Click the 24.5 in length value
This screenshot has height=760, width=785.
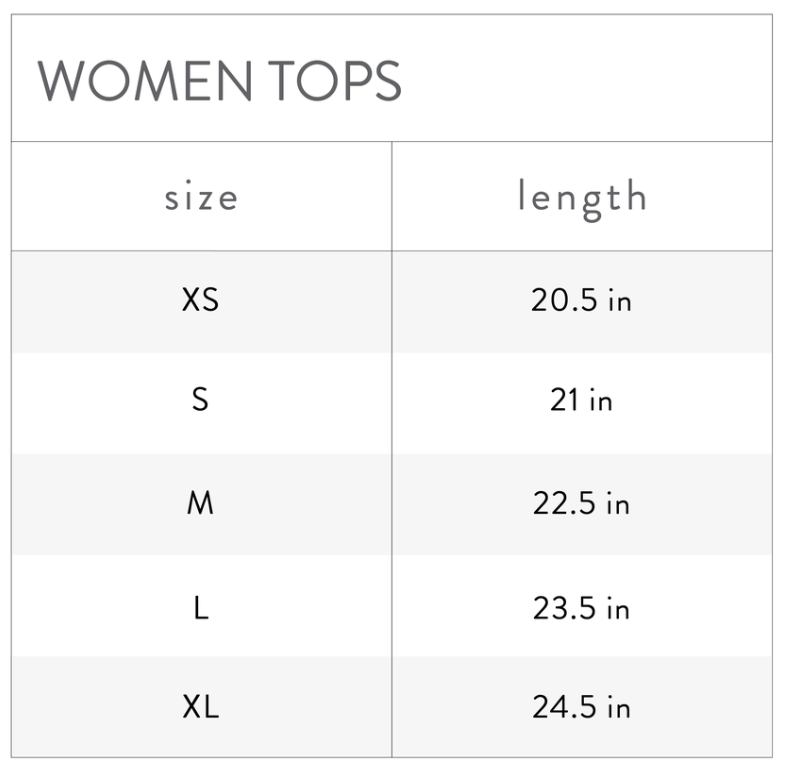[581, 708]
